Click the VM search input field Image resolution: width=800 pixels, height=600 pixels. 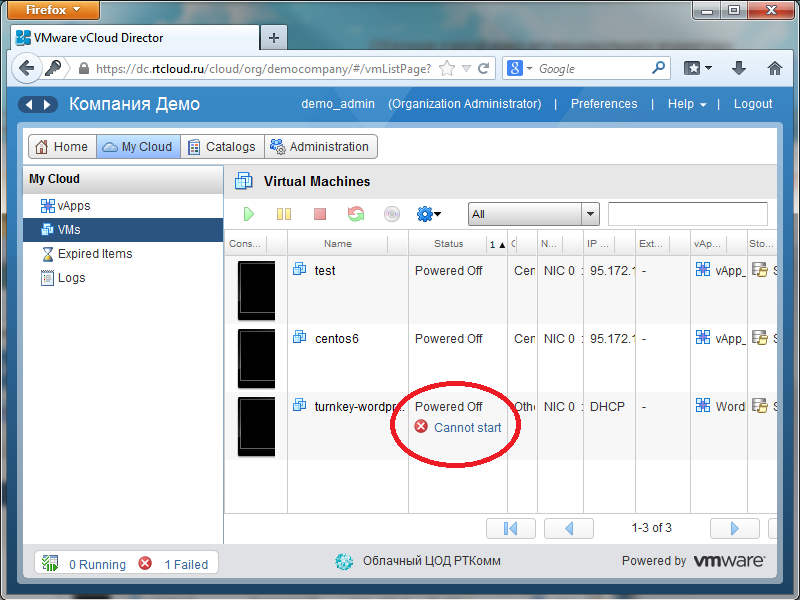point(688,214)
